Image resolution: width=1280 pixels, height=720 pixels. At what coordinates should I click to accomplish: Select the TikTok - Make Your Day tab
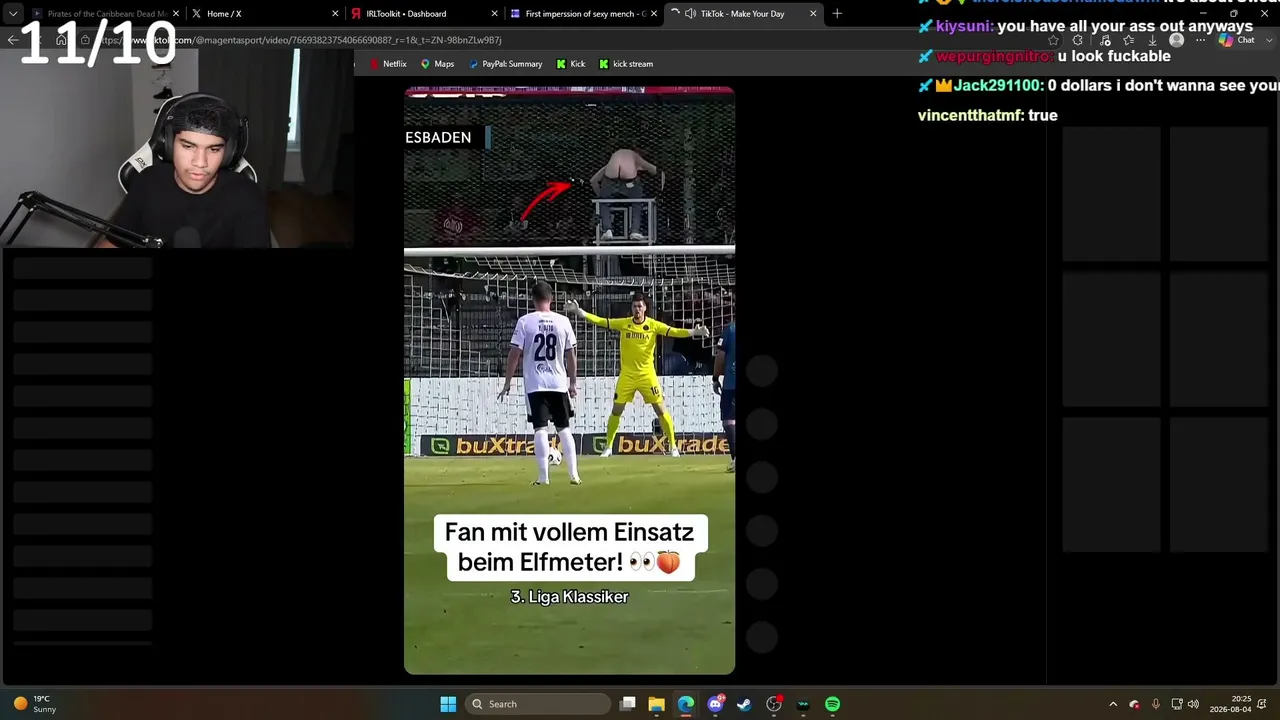point(742,14)
